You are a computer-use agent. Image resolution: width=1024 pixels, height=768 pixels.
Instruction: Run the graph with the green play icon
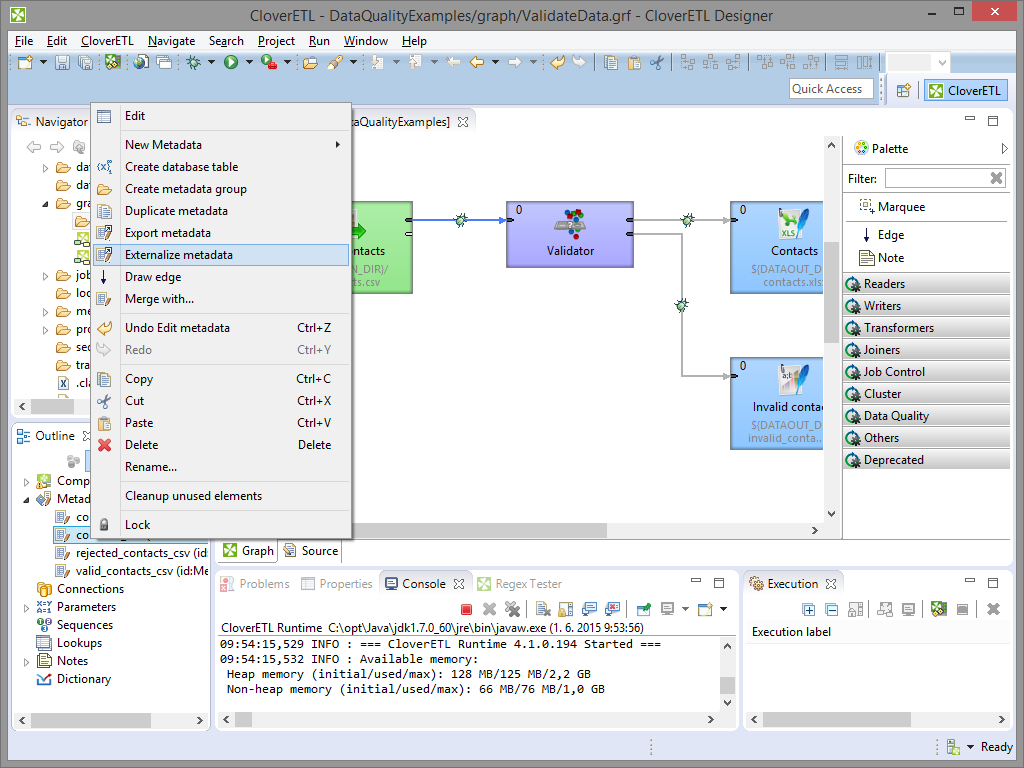(x=231, y=63)
